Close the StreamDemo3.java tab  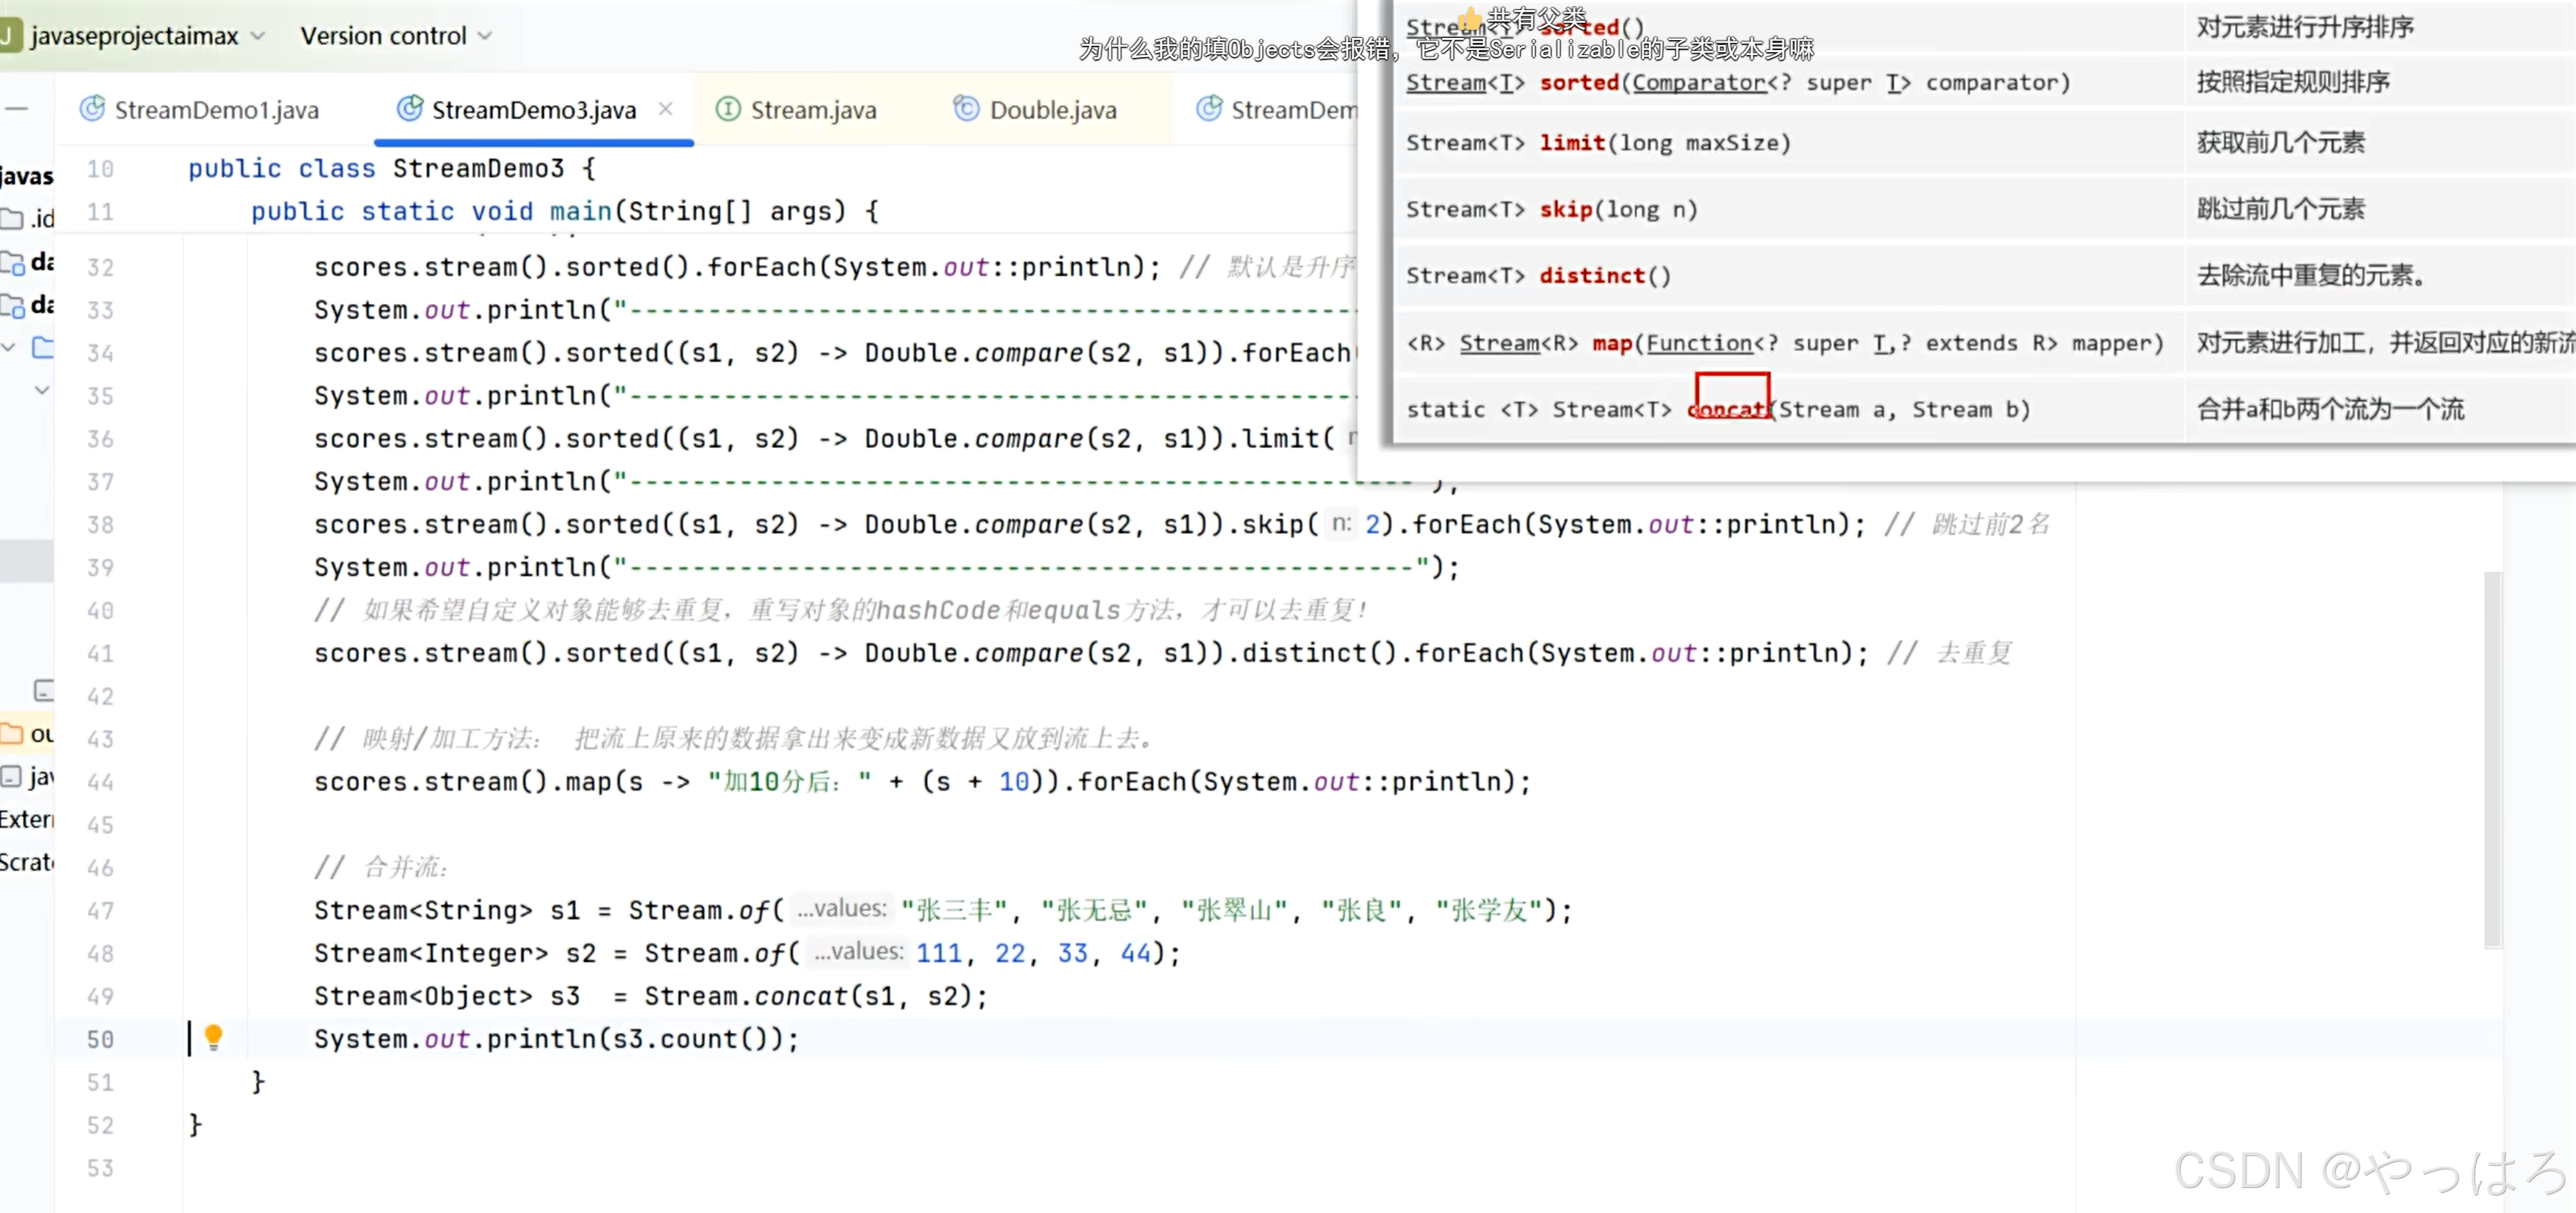666,109
